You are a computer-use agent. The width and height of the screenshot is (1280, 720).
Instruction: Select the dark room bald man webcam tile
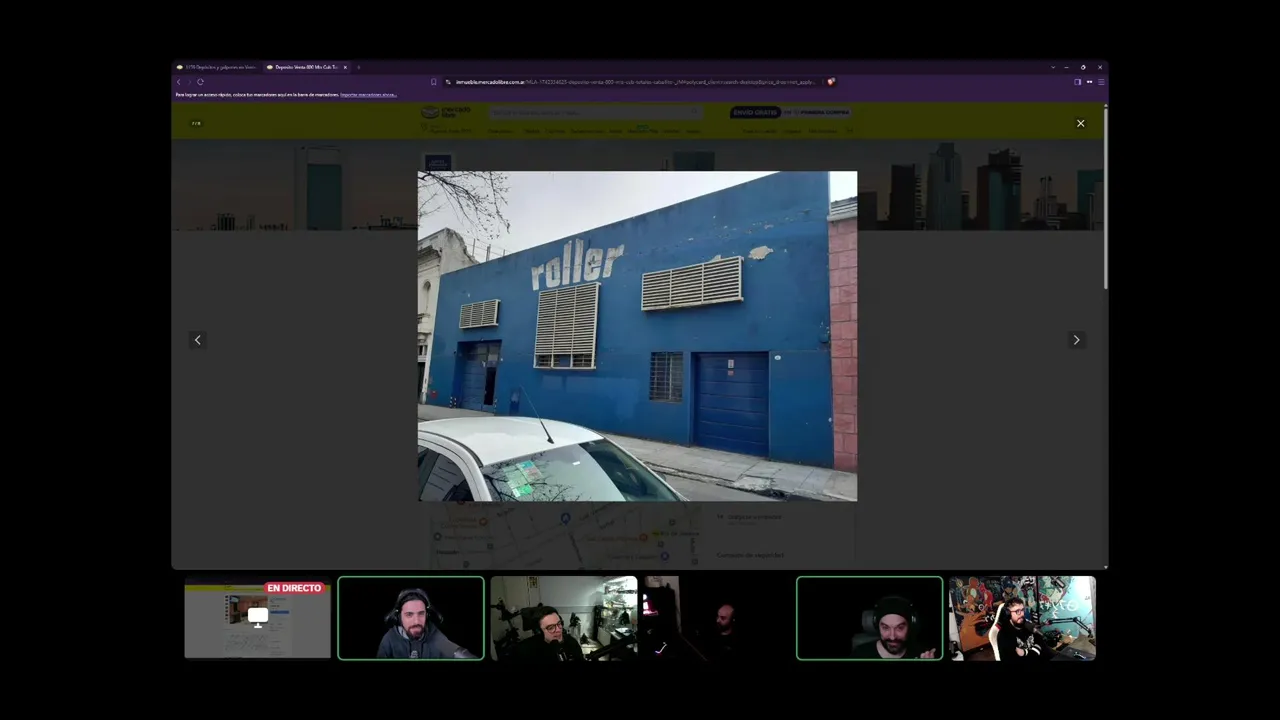click(x=717, y=618)
